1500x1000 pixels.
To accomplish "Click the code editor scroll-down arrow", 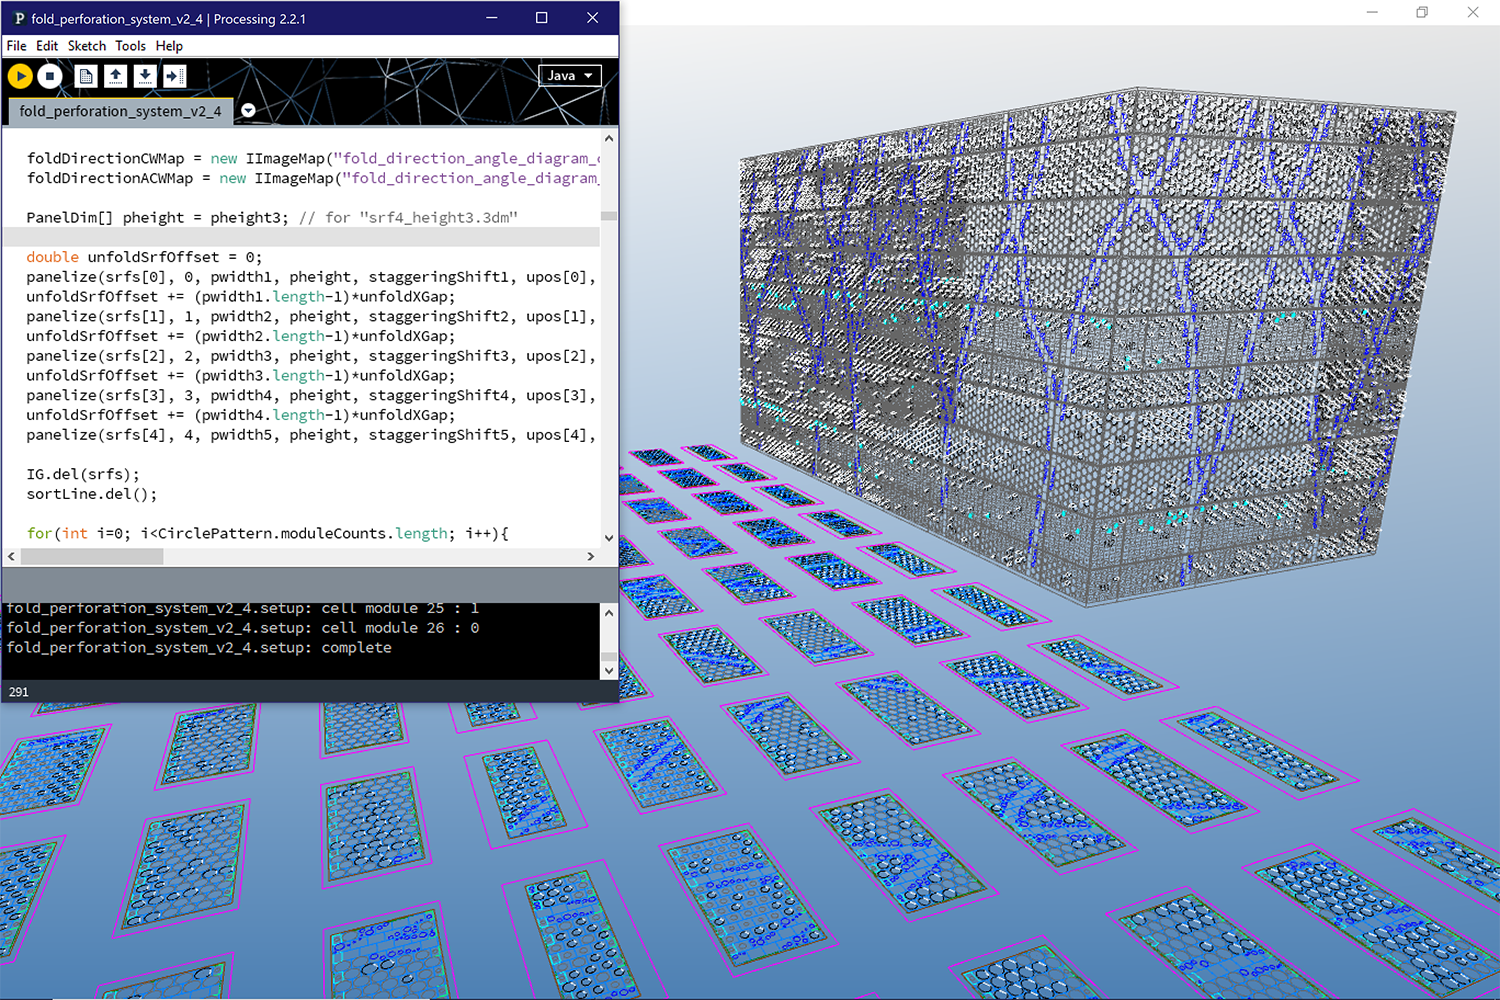I will 609,538.
